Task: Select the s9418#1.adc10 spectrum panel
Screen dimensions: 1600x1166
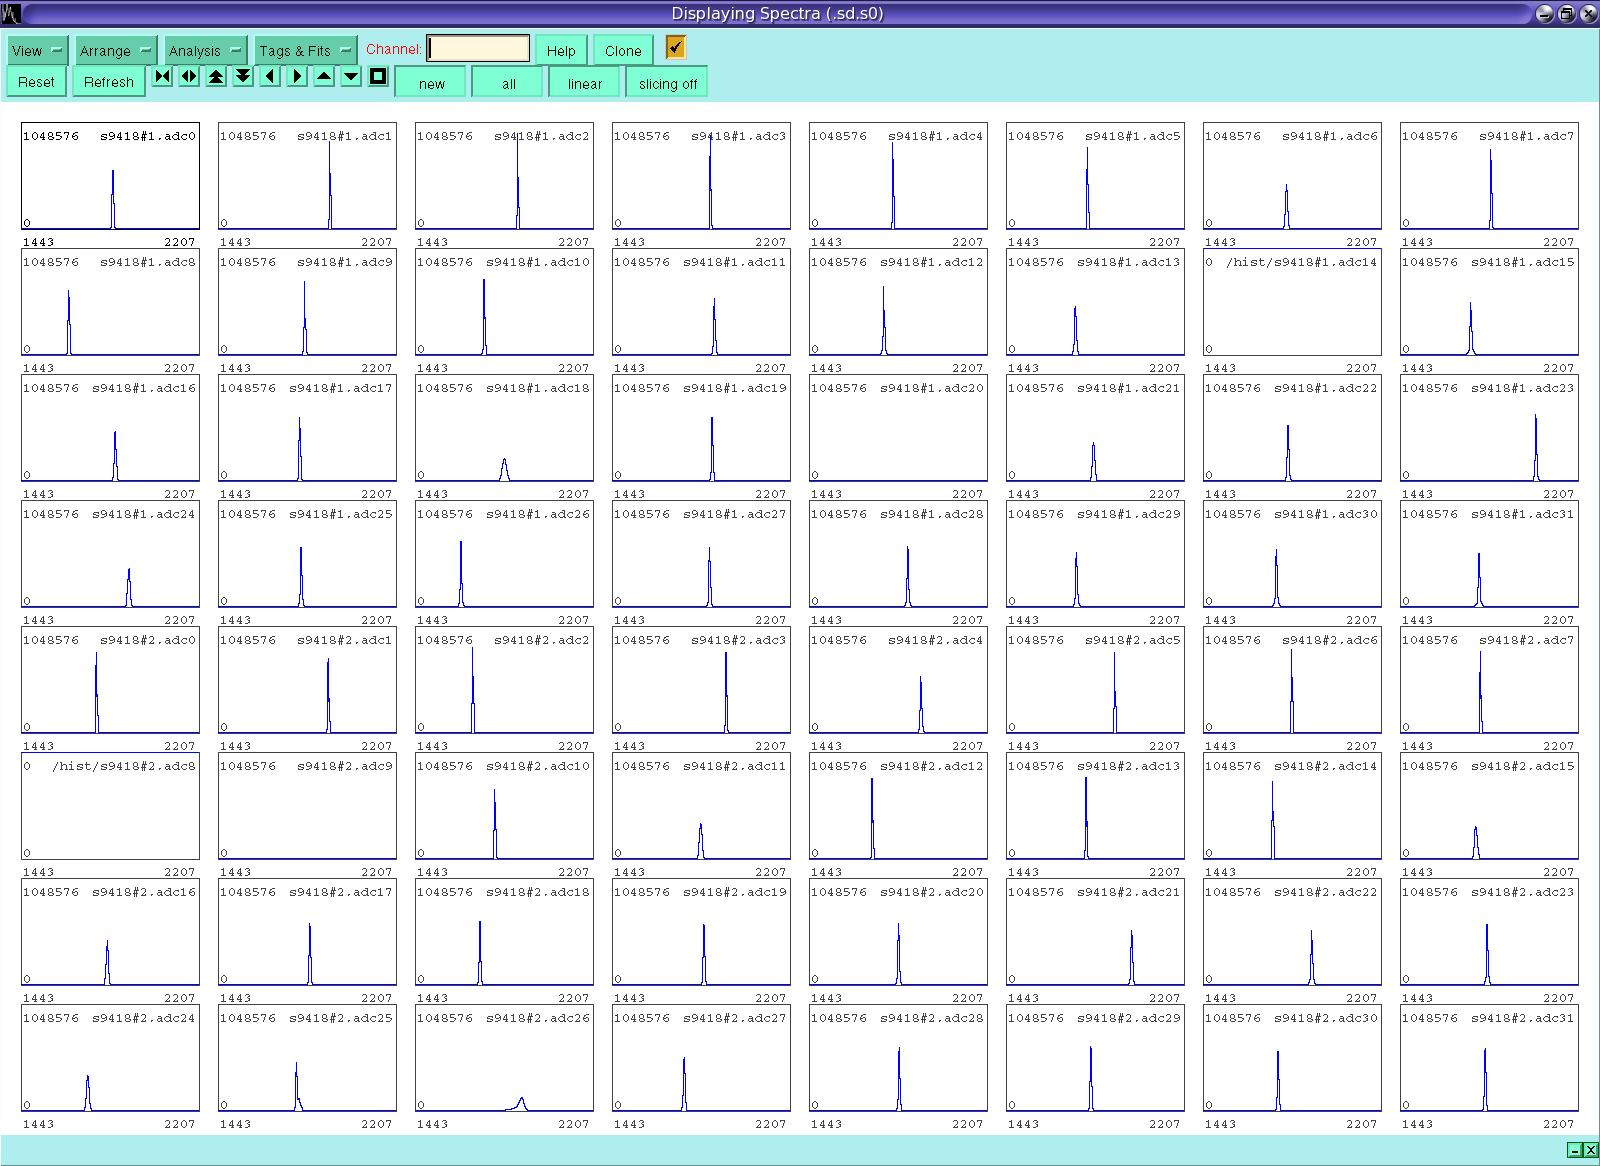Action: pyautogui.click(x=504, y=302)
